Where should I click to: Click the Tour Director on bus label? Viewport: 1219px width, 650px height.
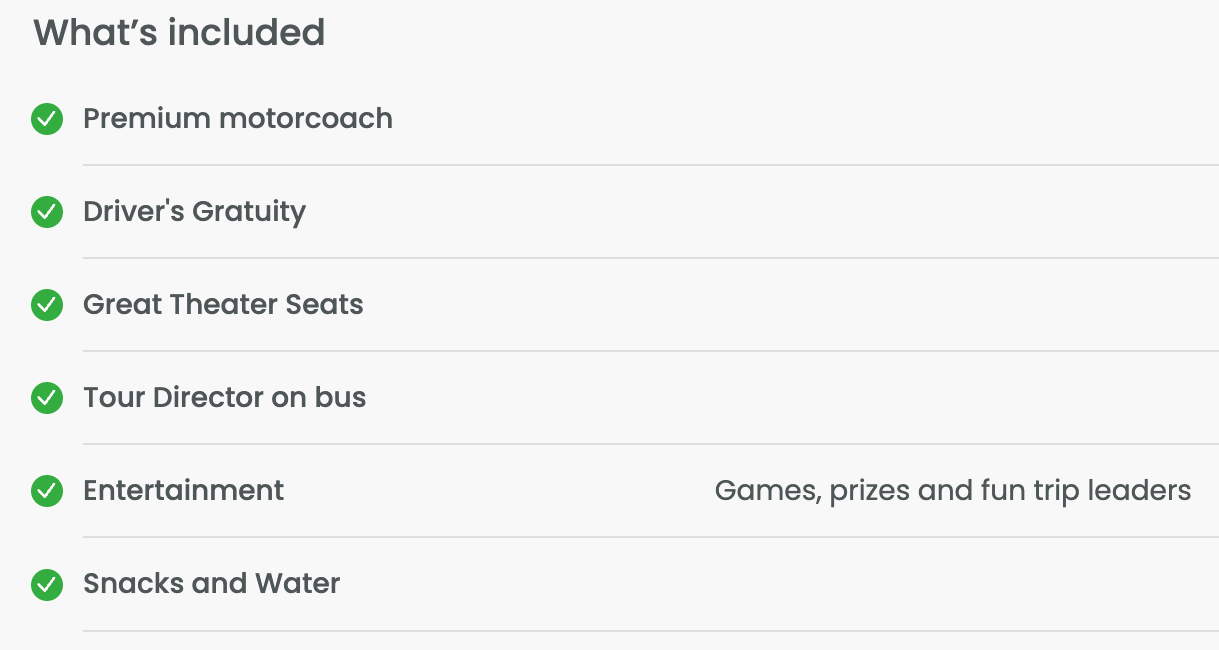[224, 397]
